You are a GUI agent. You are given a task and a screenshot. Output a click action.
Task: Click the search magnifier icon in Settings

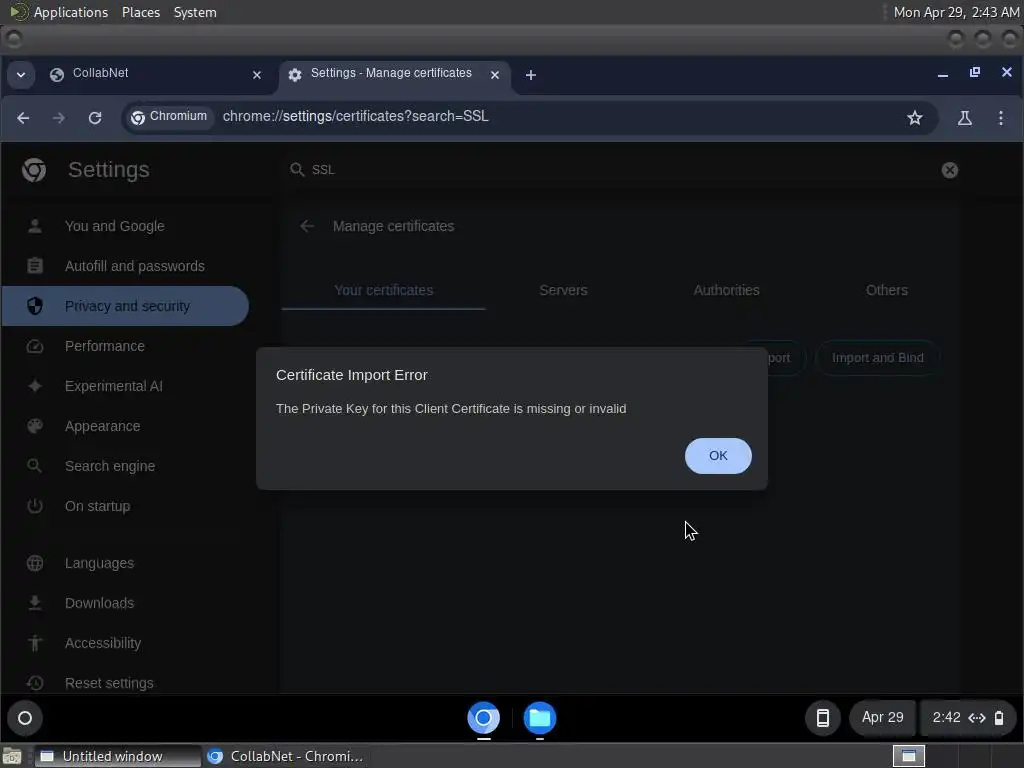click(x=296, y=170)
